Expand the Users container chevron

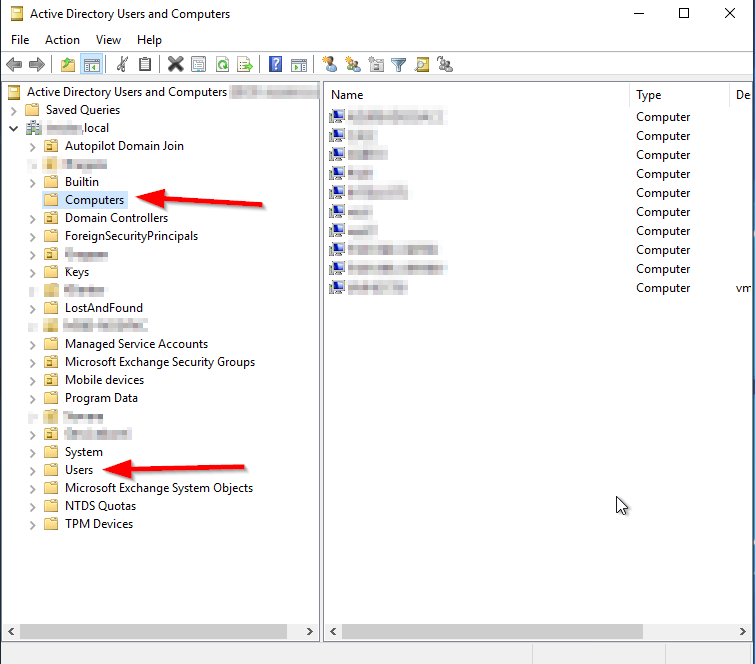[x=32, y=470]
